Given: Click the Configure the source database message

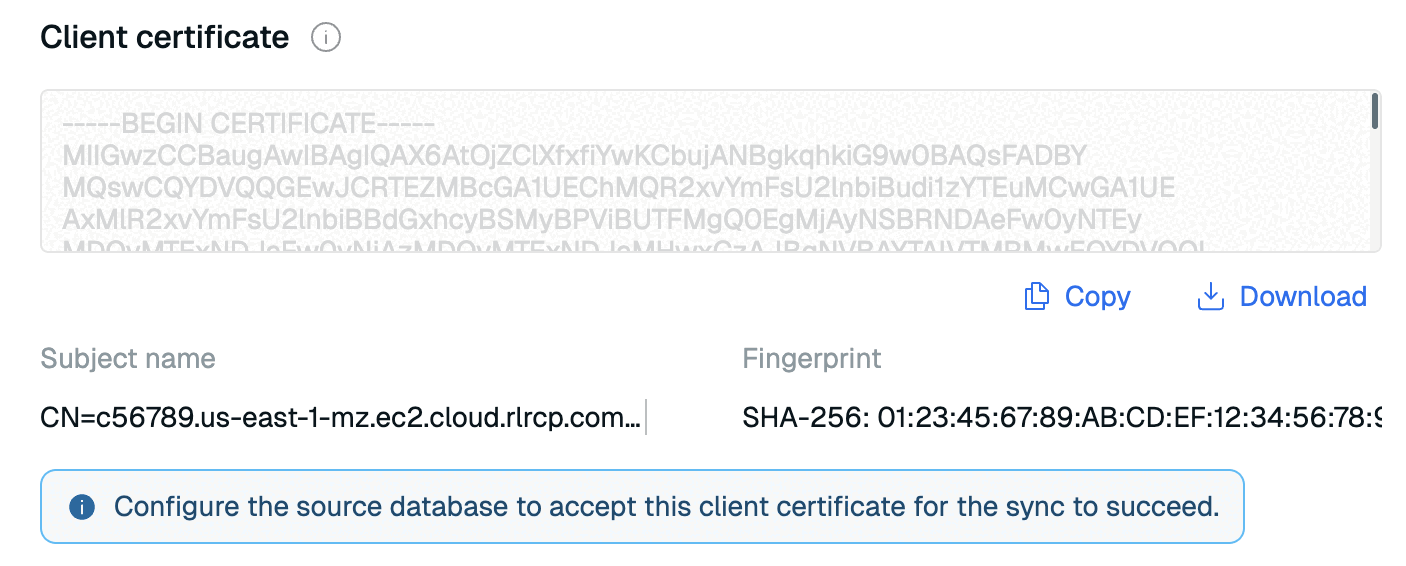Looking at the screenshot, I should point(666,506).
